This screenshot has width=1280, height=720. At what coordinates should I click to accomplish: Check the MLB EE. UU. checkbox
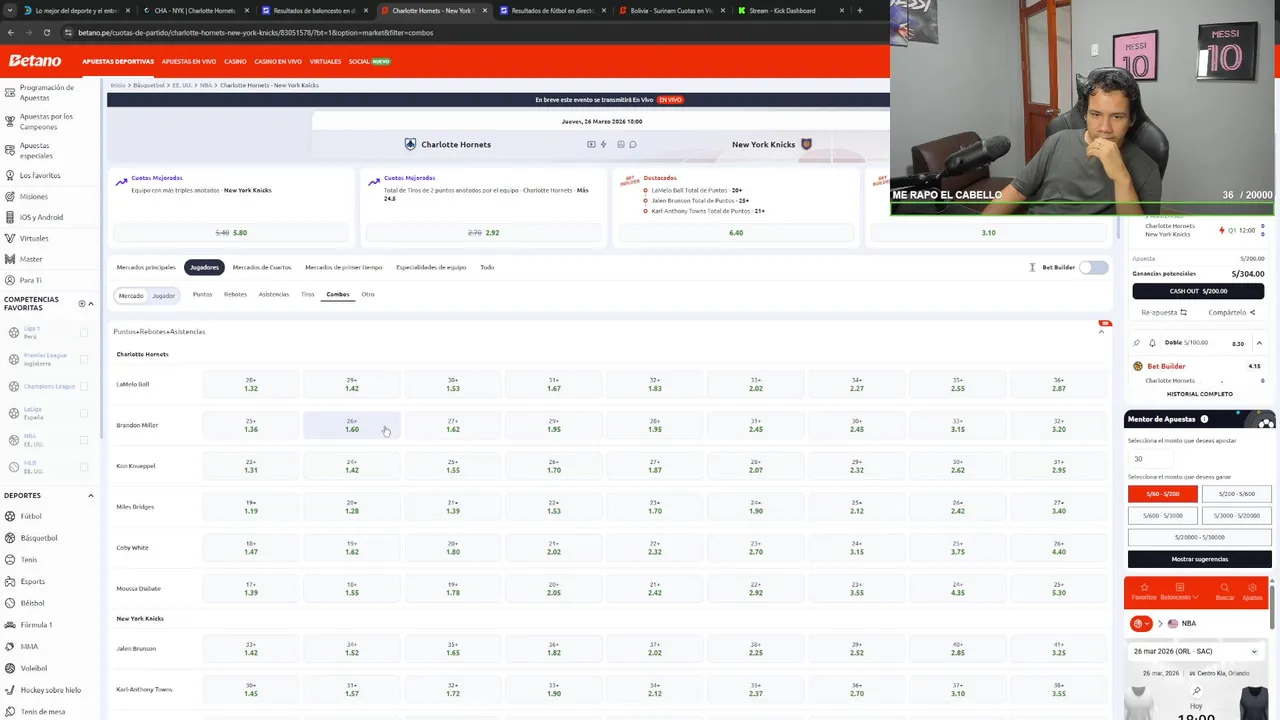pyautogui.click(x=84, y=467)
